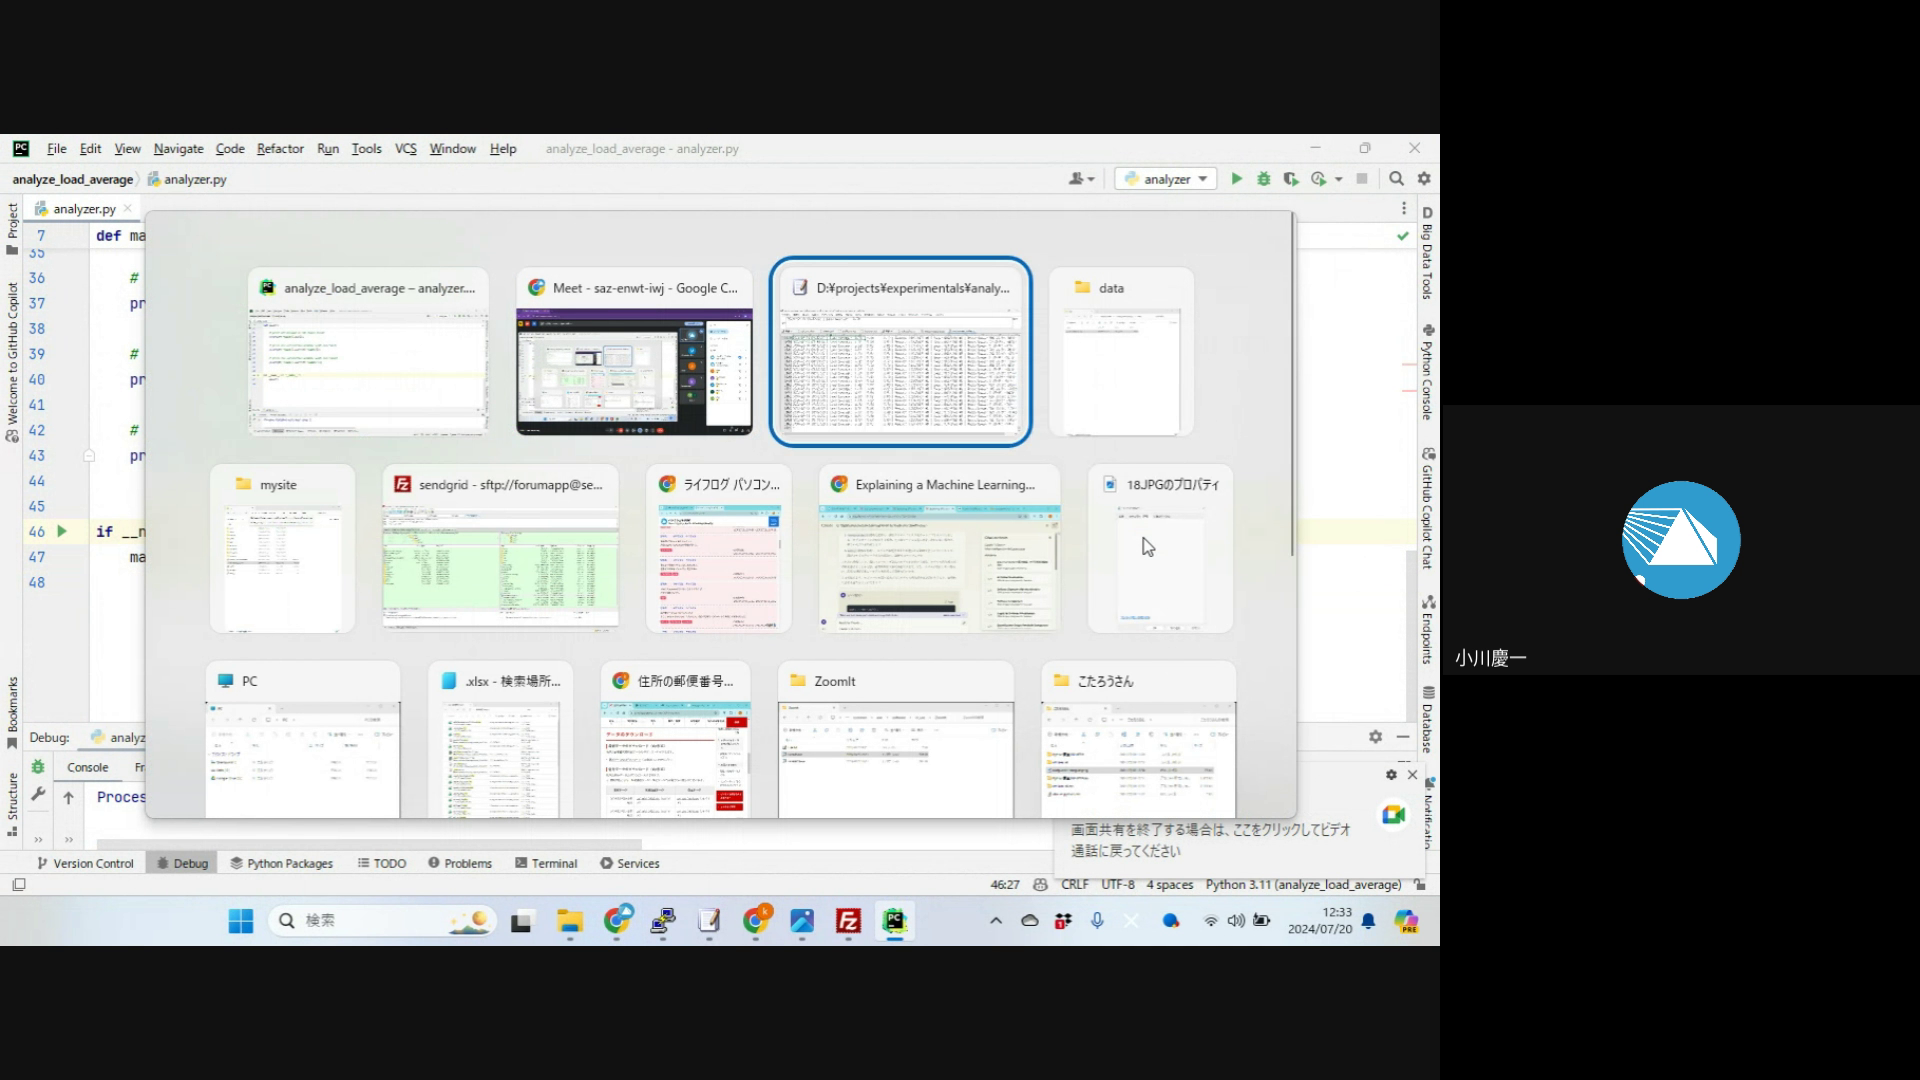Image resolution: width=1920 pixels, height=1080 pixels.
Task: Click the PyCharm taskbar icon
Action: (894, 921)
